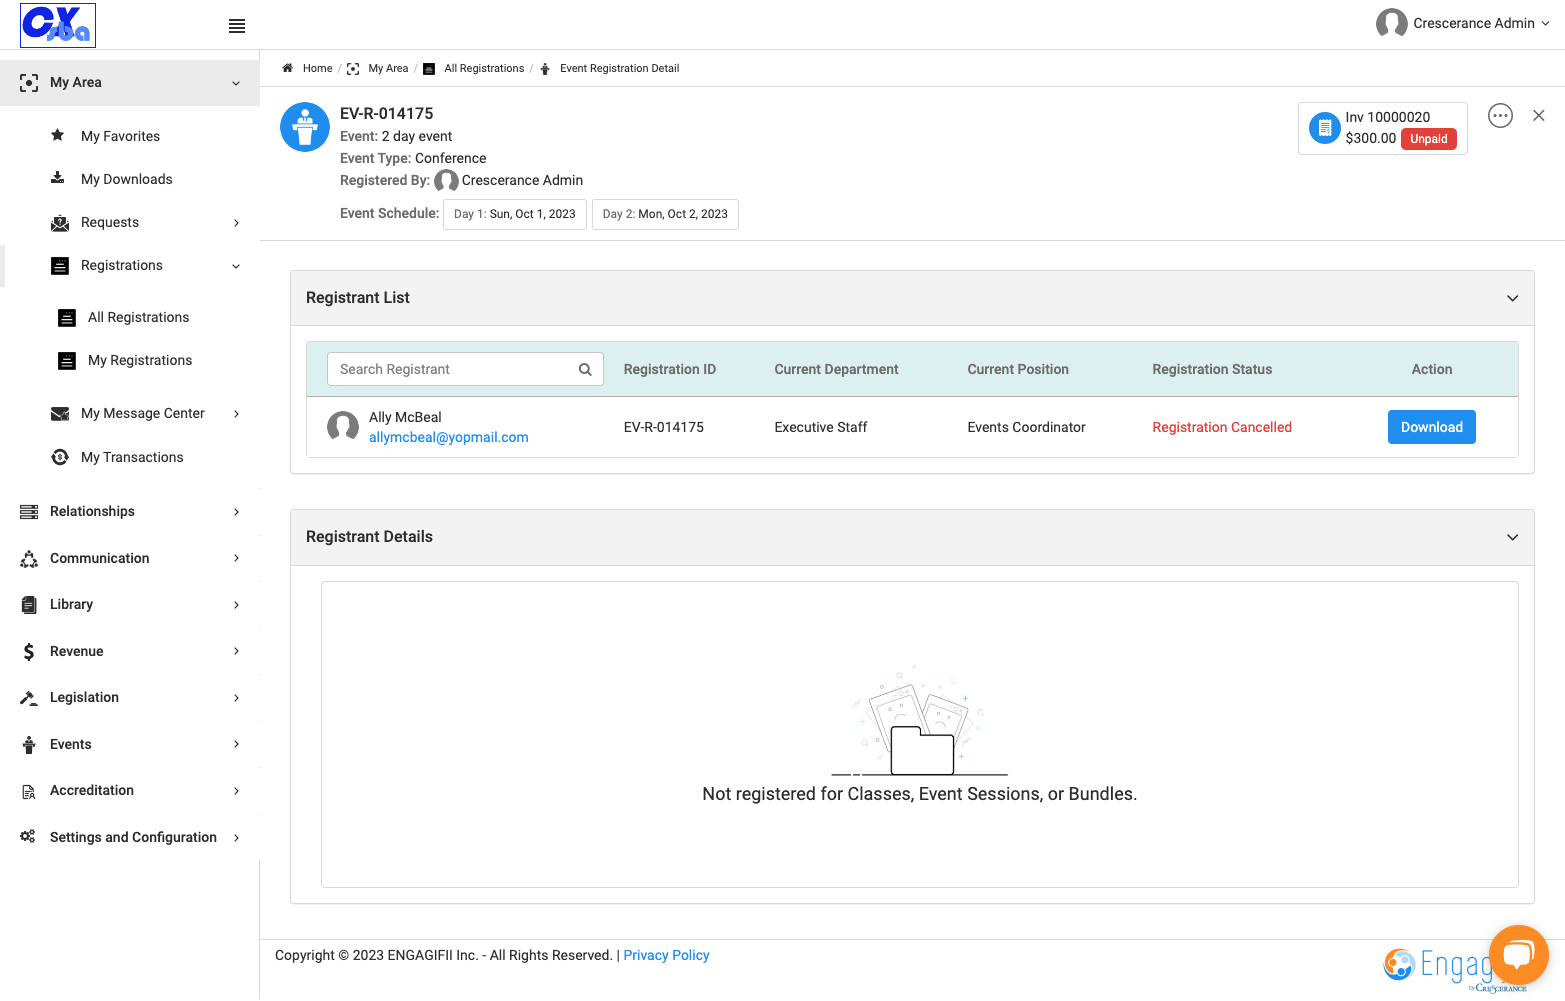Click the star icon for My Favorites
Viewport: 1565px width, 1001px height.
[x=58, y=135]
